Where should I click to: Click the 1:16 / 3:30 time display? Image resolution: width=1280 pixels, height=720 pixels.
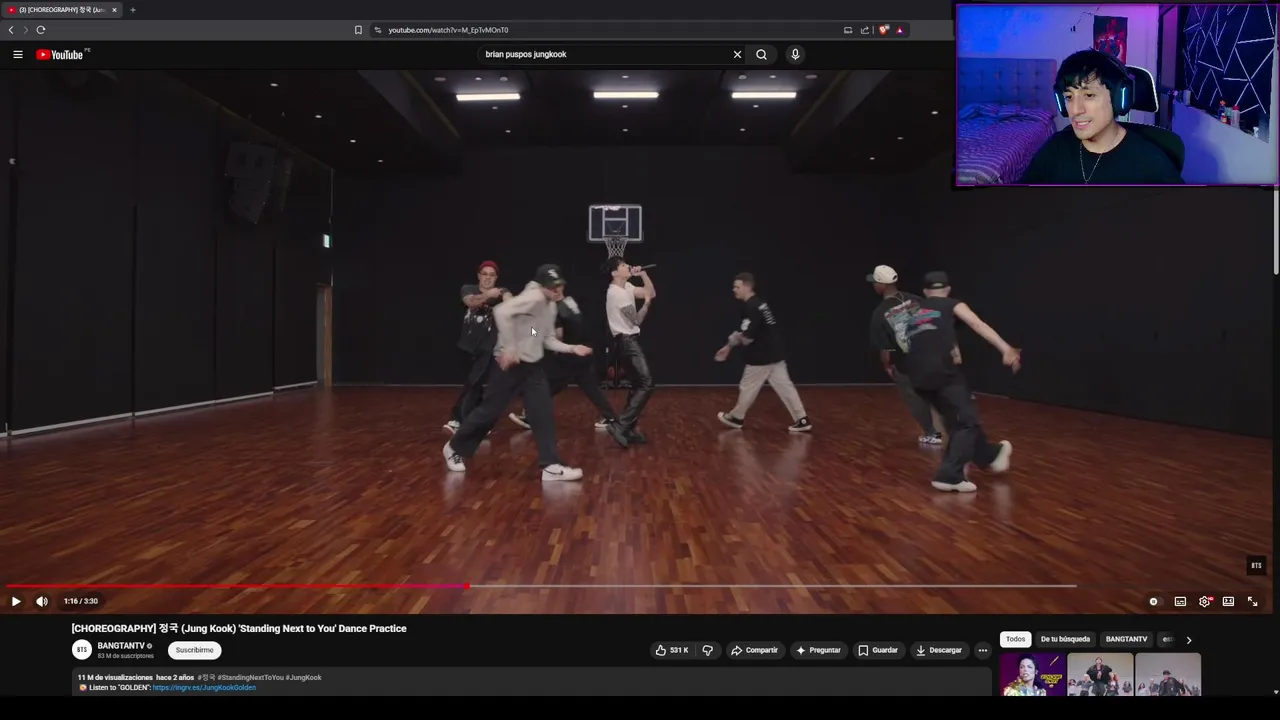81,601
